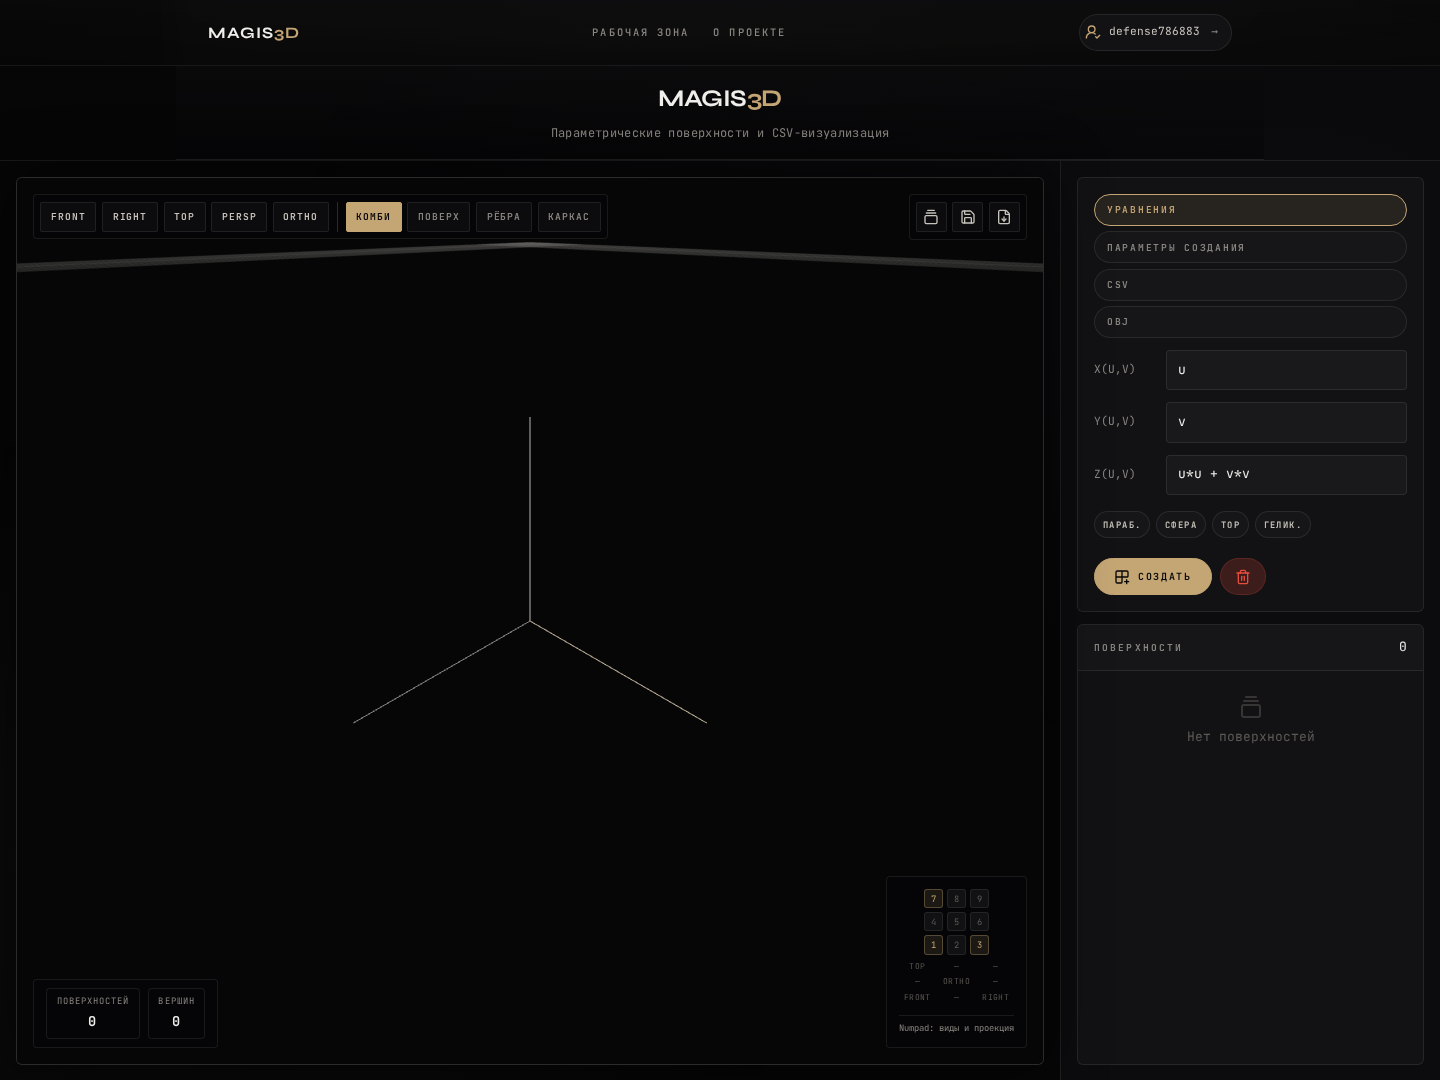
Task: Click the FRONT label in the numpad legend
Action: 917,997
